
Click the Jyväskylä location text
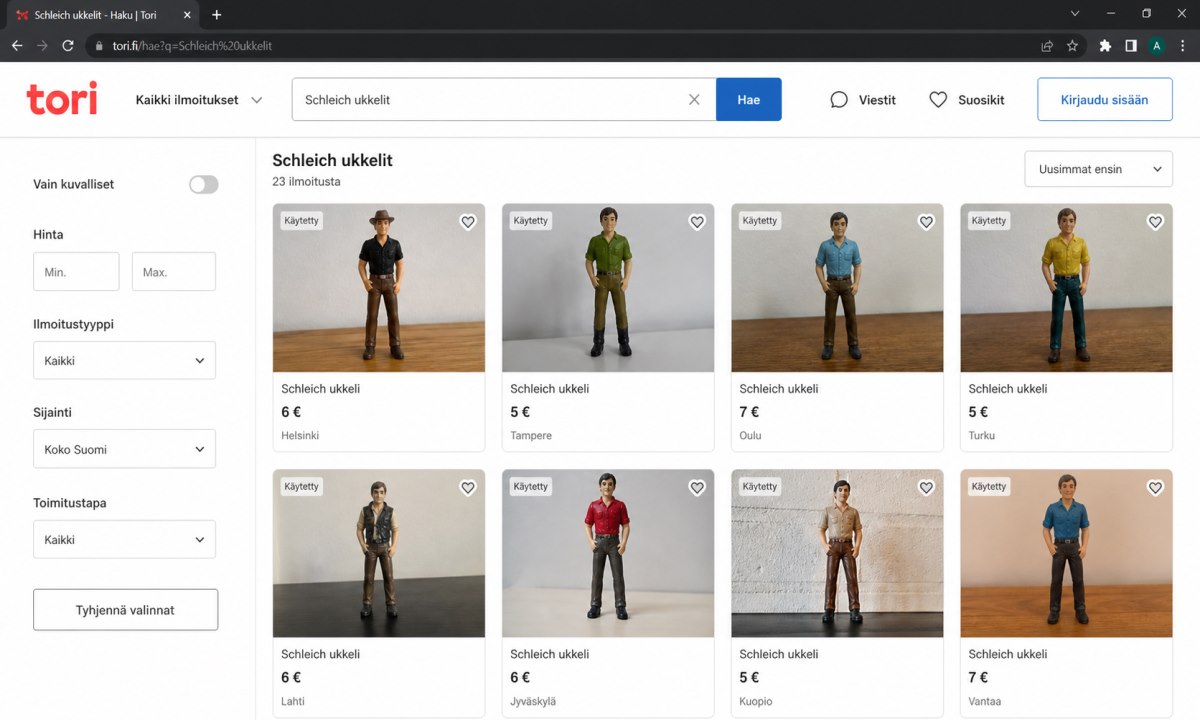(x=531, y=702)
